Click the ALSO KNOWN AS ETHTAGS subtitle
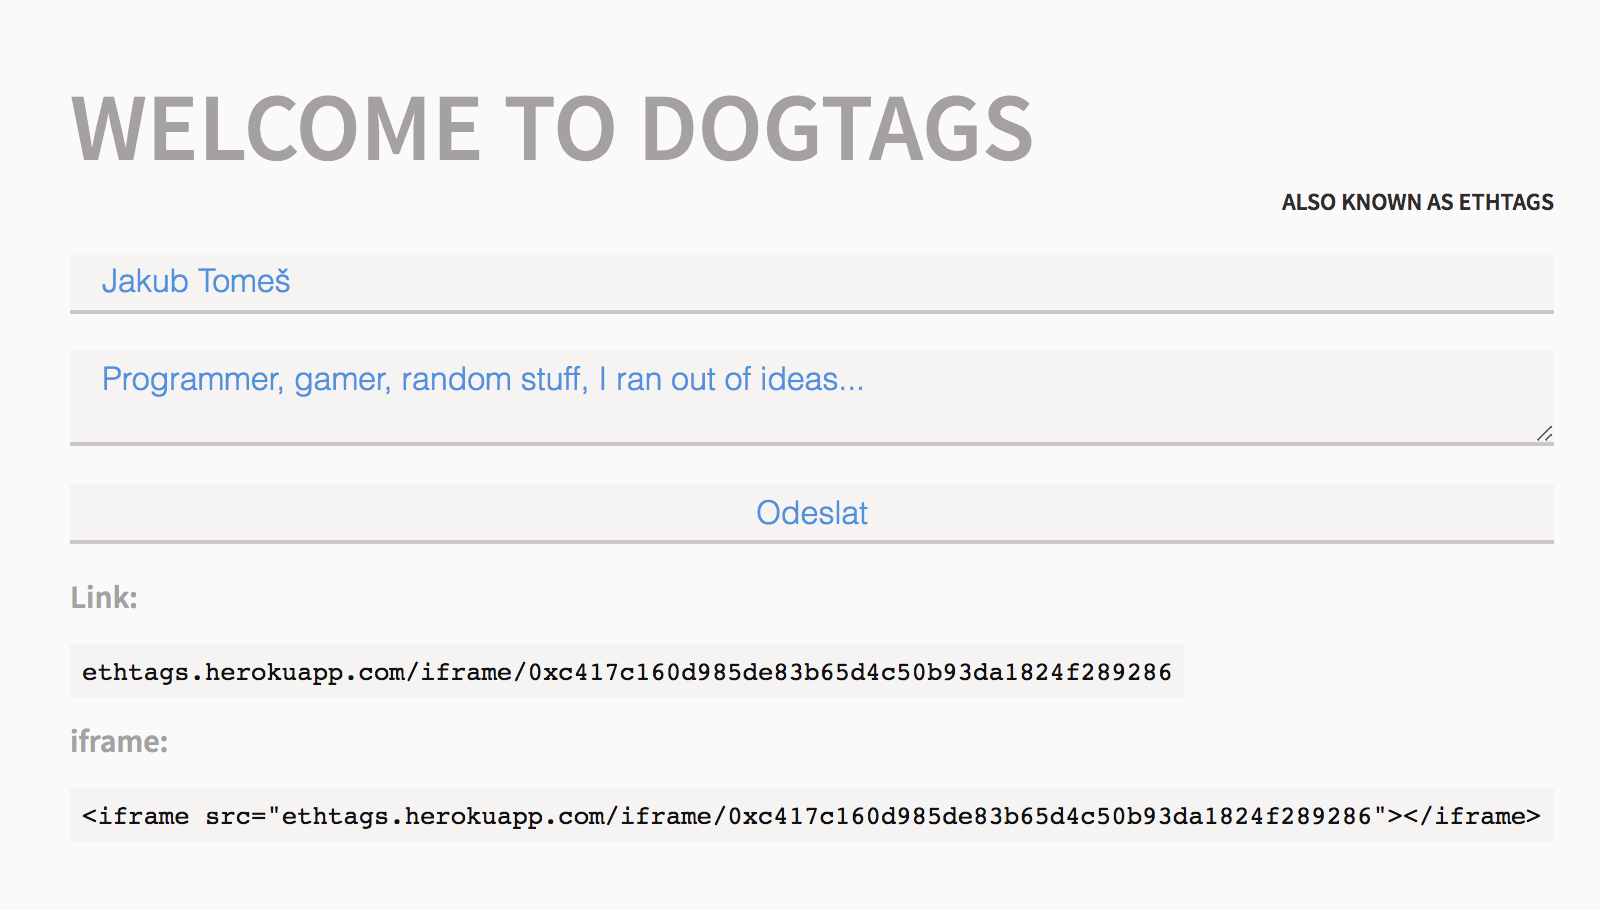The image size is (1600, 910). pyautogui.click(x=1417, y=202)
